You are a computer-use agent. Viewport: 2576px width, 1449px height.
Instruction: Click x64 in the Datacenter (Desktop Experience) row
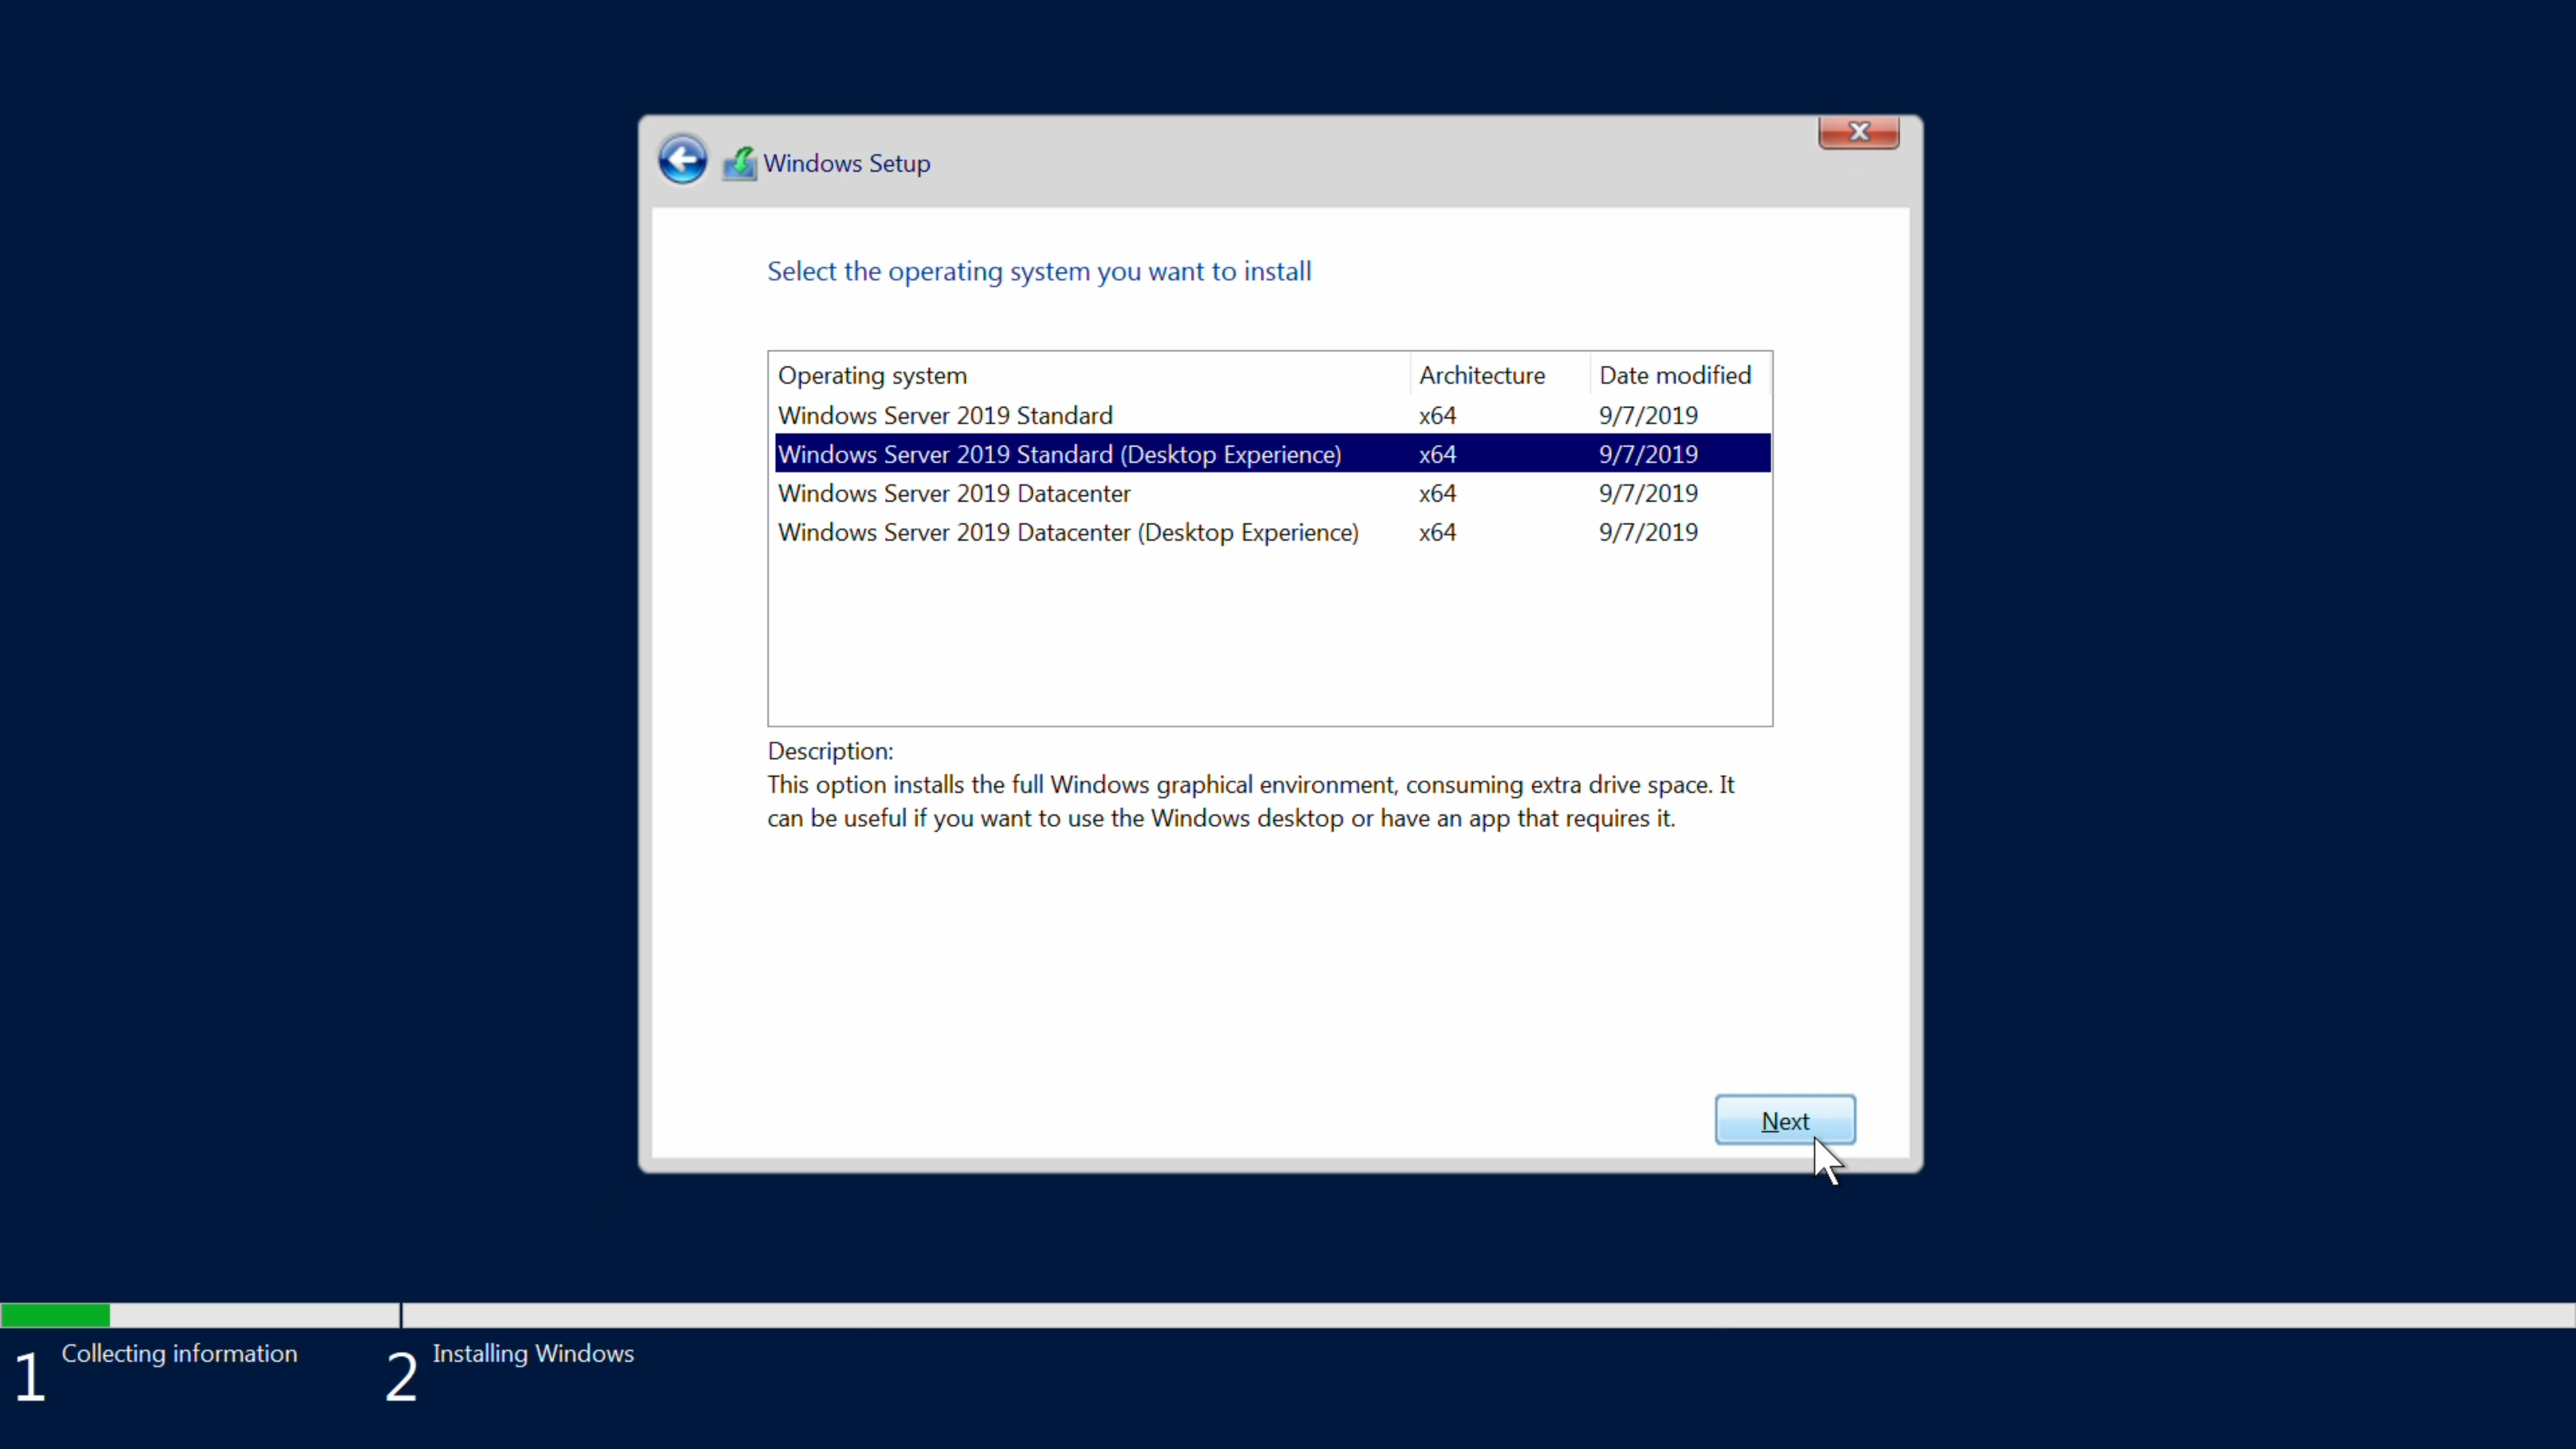coord(1437,532)
